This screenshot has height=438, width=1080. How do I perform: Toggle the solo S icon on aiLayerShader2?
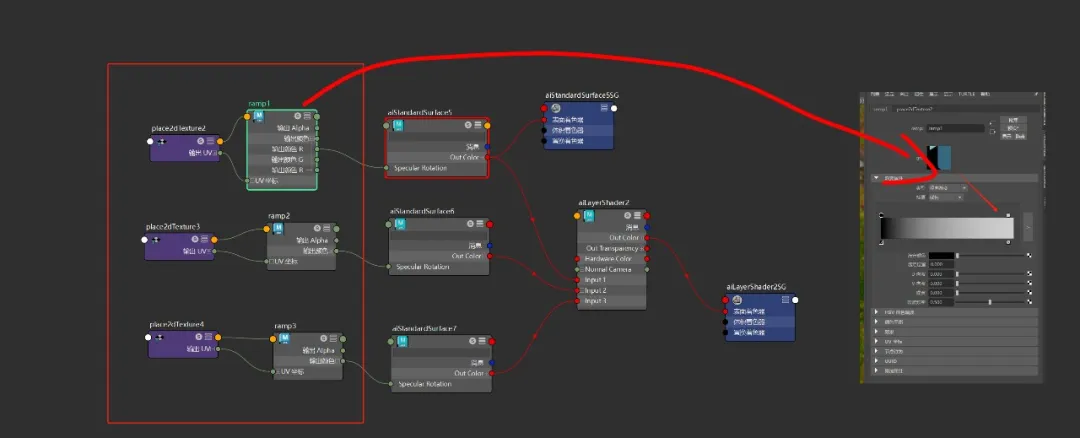[627, 216]
